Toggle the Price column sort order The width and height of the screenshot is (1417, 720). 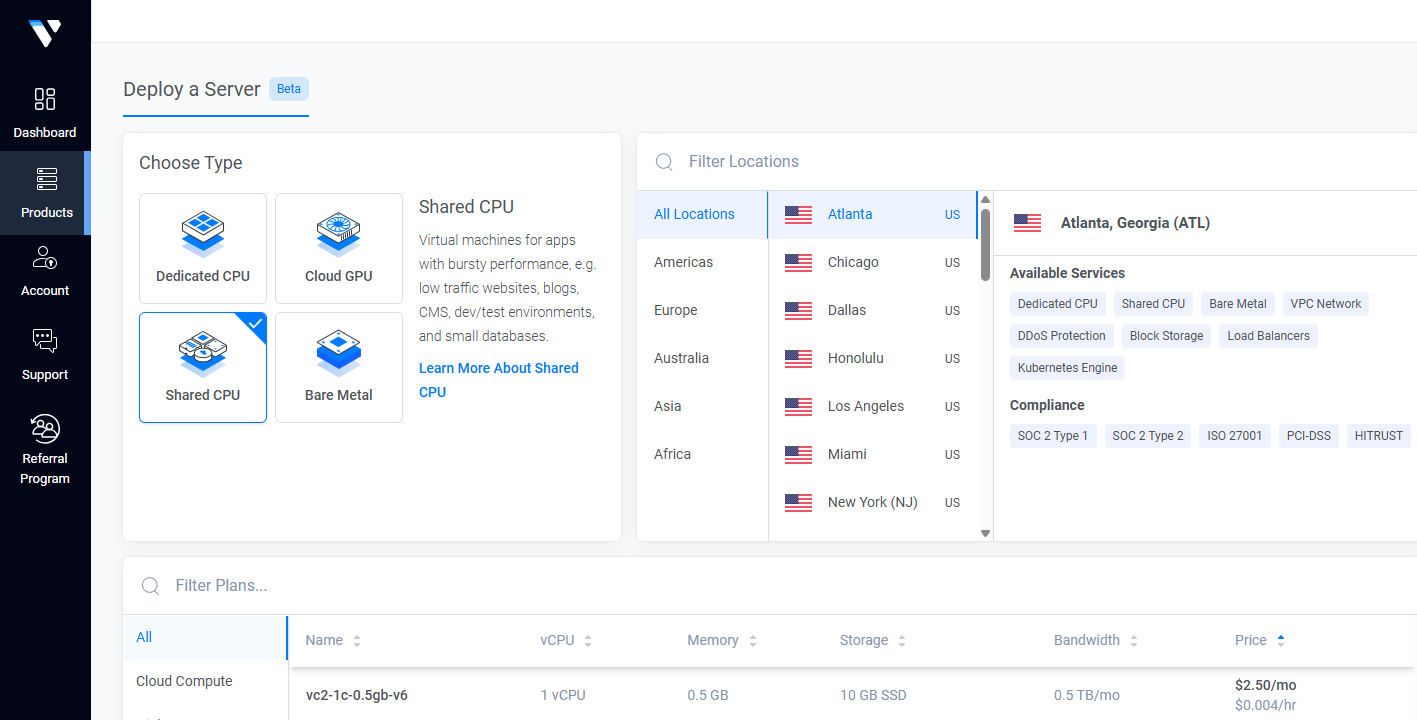tap(1259, 640)
